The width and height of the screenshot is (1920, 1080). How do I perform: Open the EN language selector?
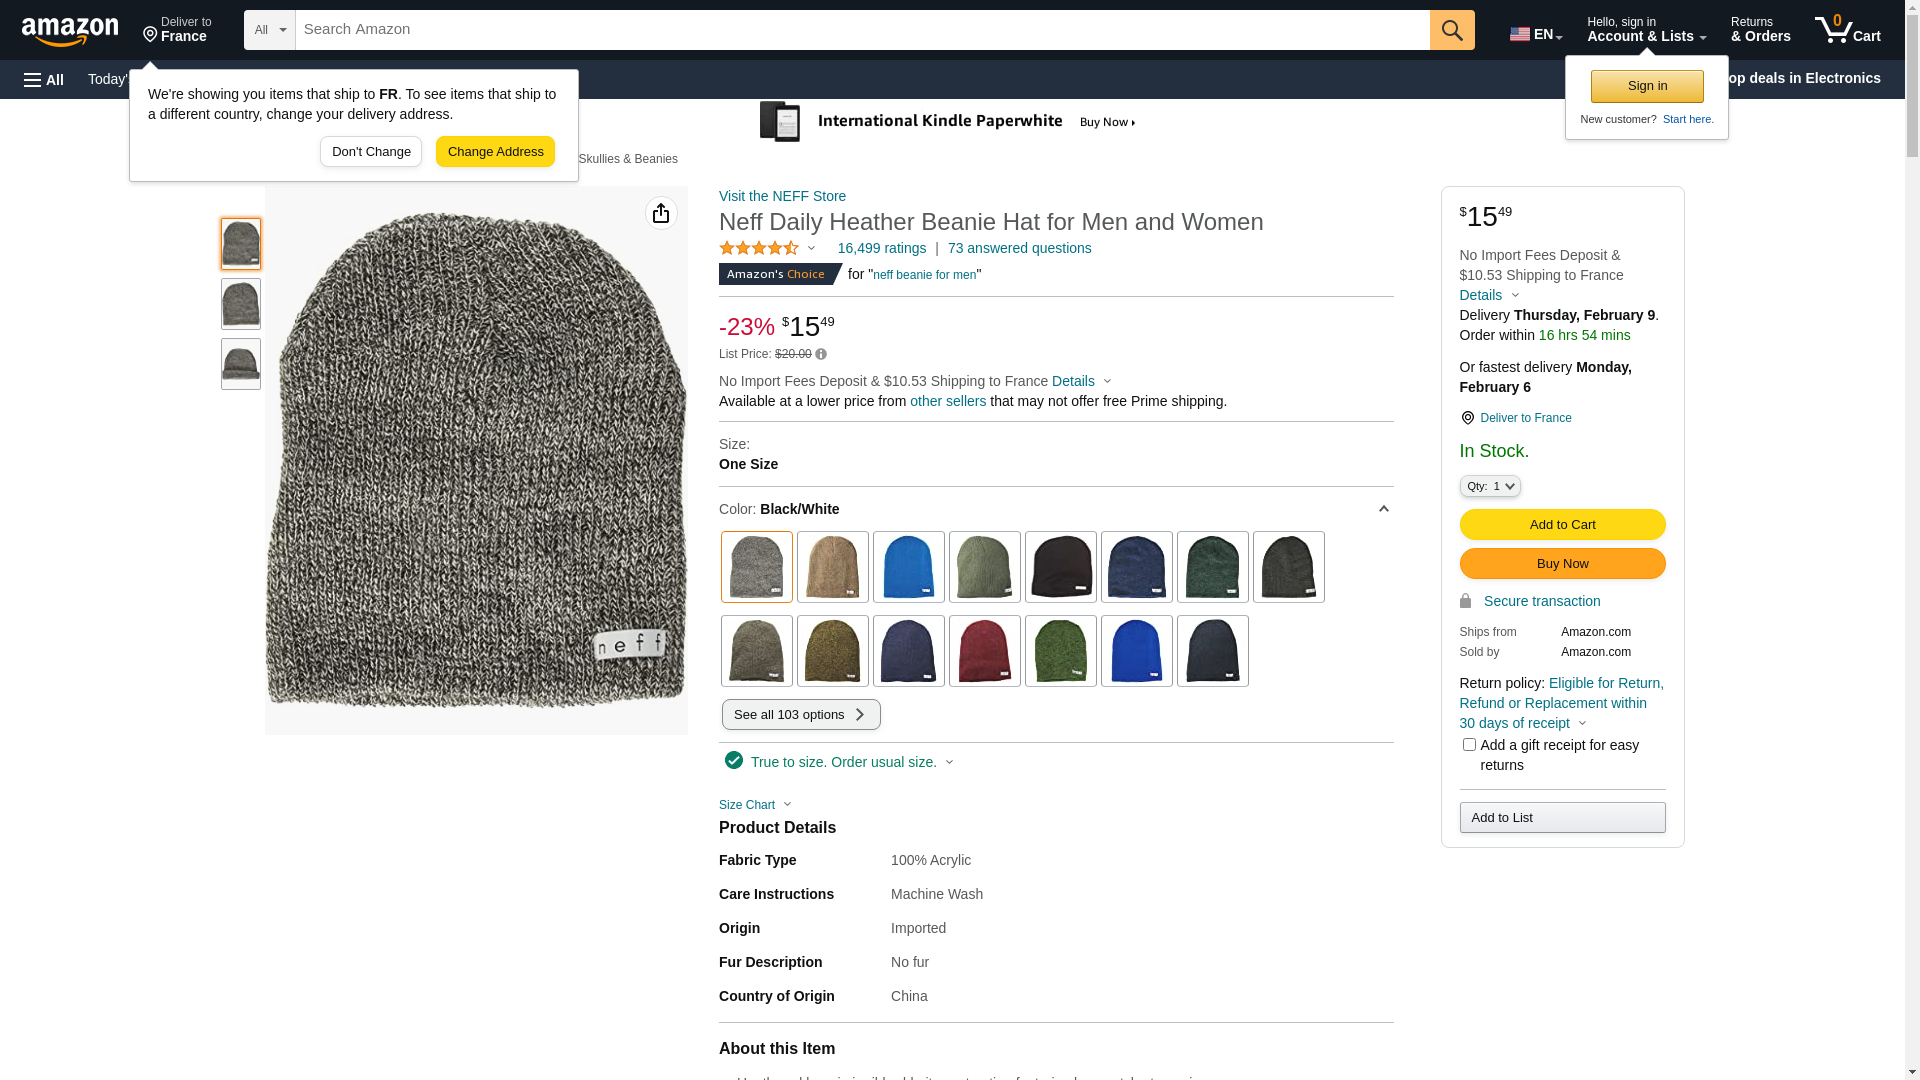click(1535, 34)
